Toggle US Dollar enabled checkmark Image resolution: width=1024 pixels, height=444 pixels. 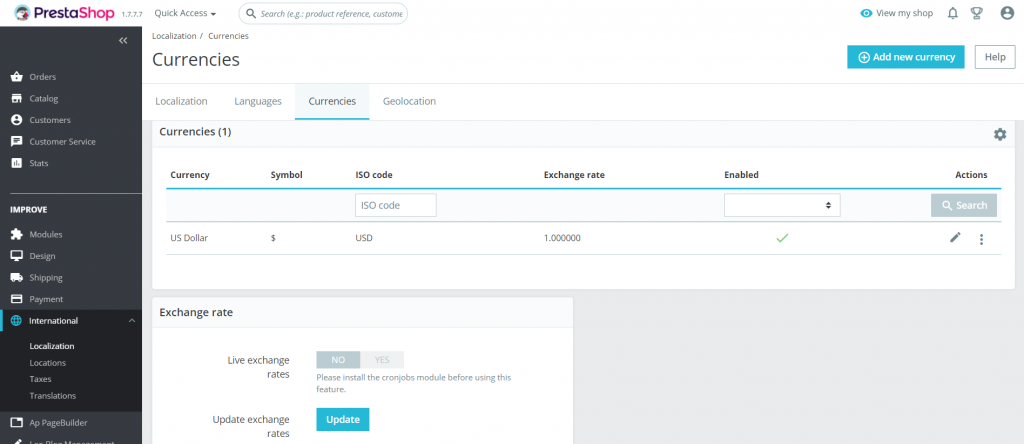click(x=782, y=238)
